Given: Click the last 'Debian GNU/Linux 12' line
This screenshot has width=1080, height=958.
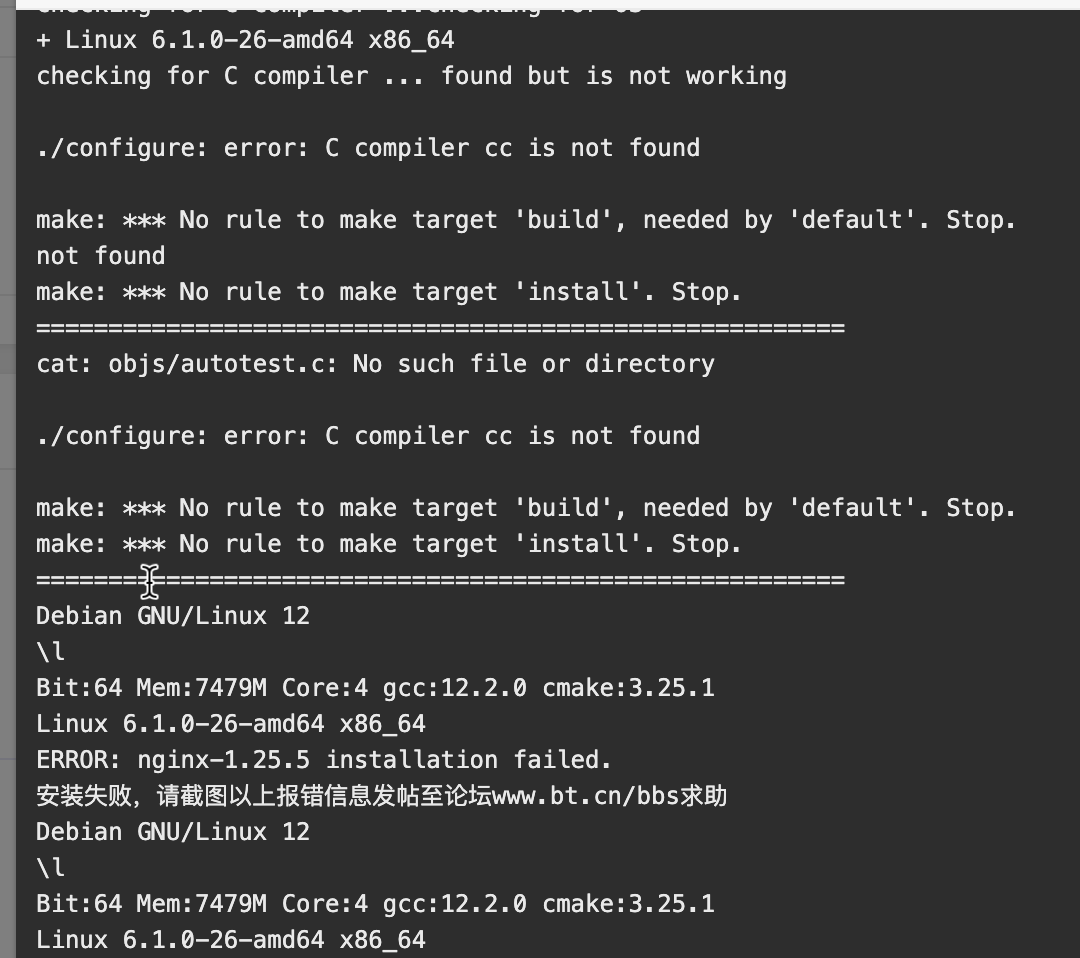Looking at the screenshot, I should [x=173, y=832].
